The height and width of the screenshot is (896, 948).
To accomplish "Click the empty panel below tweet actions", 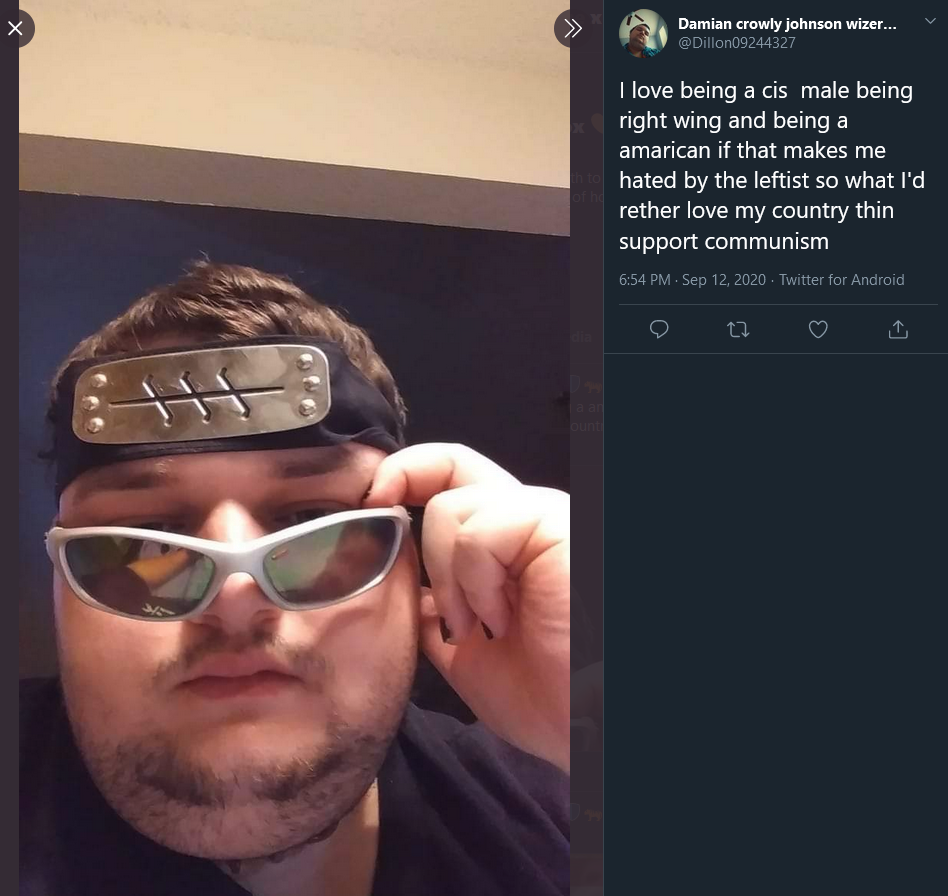I will click(x=776, y=625).
